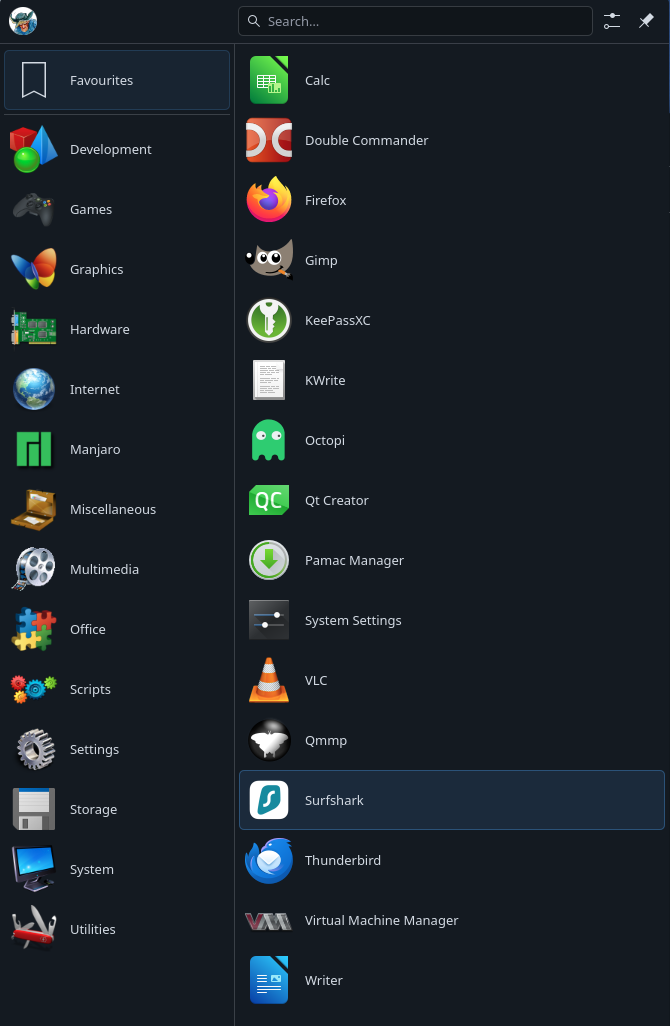The width and height of the screenshot is (670, 1026).
Task: Select the Favourites category
Action: pos(117,80)
